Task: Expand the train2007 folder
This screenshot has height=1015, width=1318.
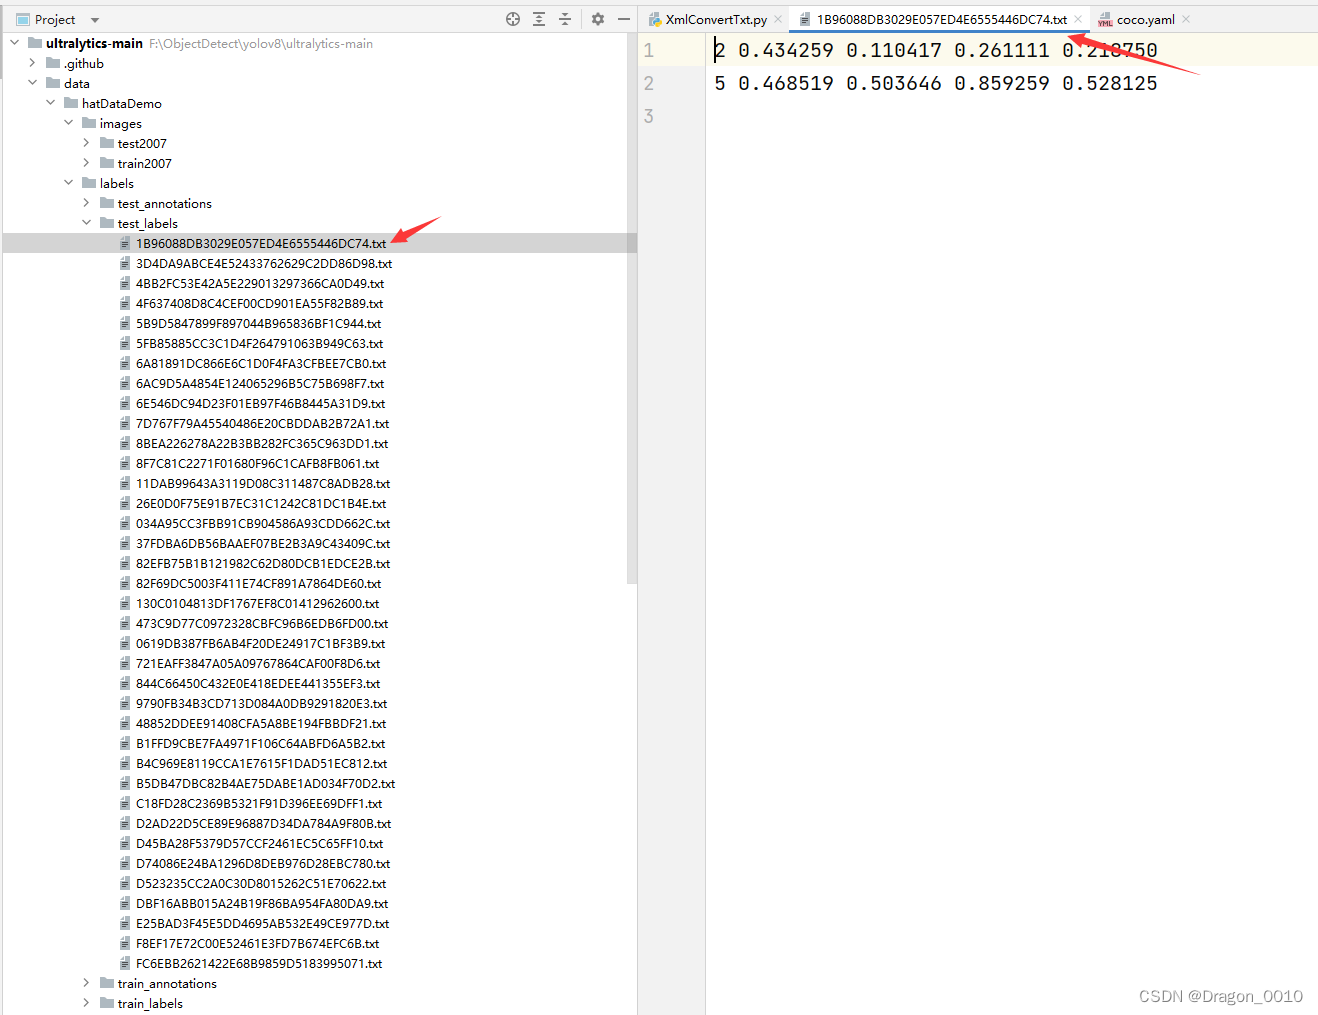Action: tap(87, 163)
